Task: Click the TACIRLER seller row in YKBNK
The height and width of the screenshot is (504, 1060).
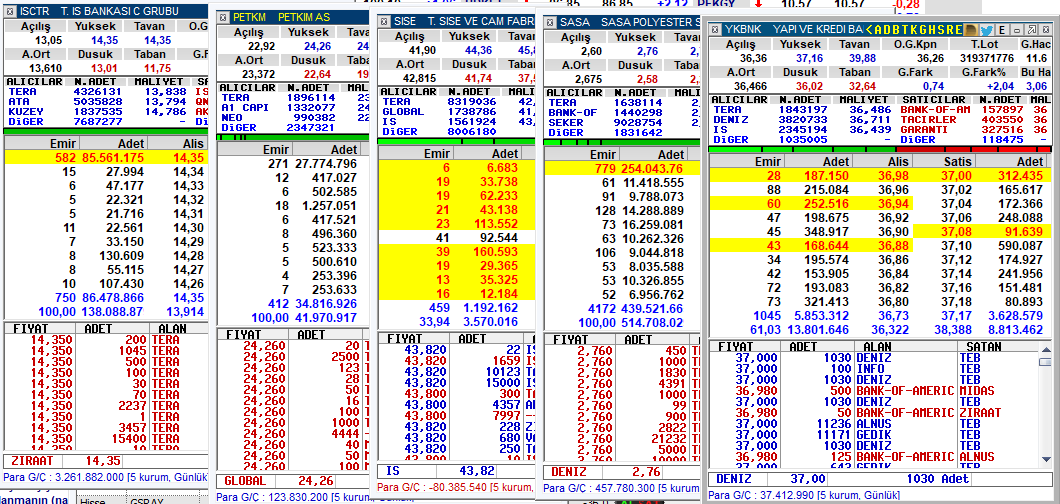Action: tap(975, 119)
